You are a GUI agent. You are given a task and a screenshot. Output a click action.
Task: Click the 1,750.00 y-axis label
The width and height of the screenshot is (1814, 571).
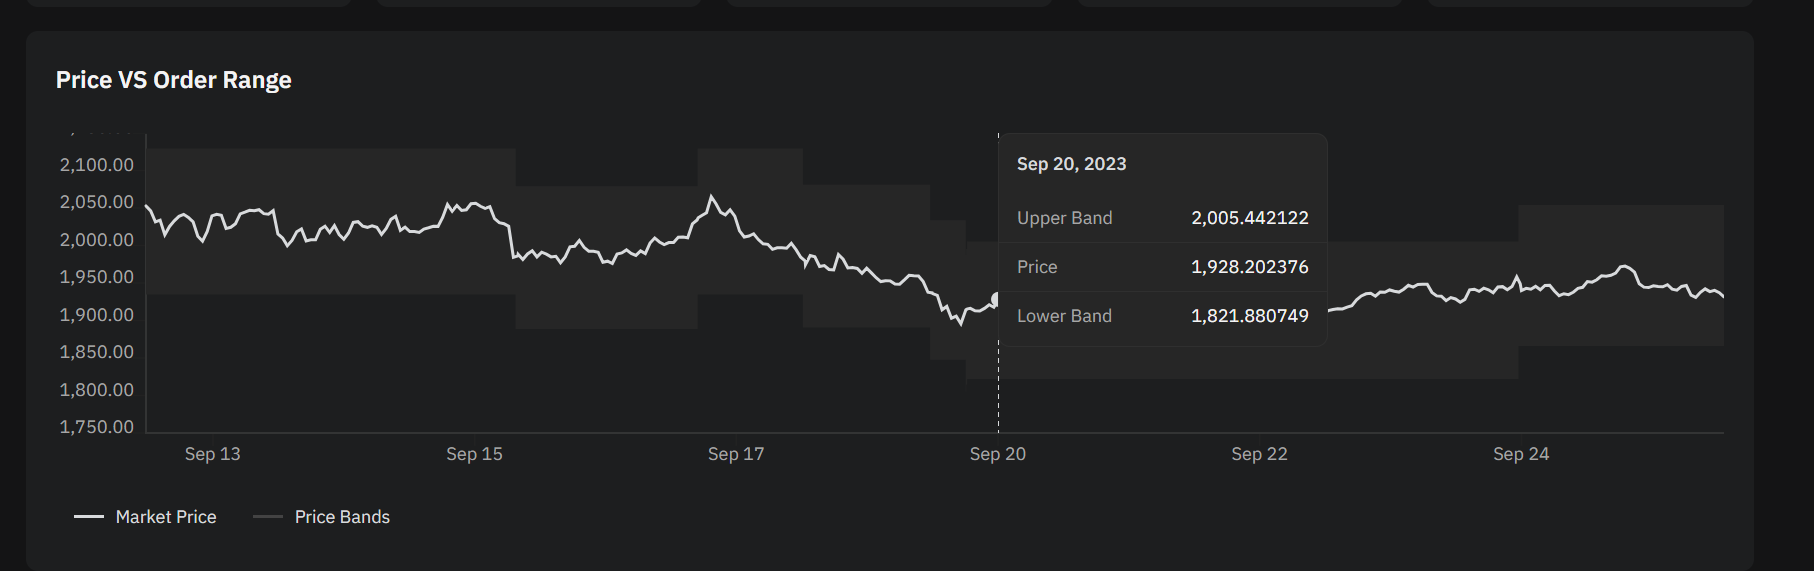click(97, 427)
